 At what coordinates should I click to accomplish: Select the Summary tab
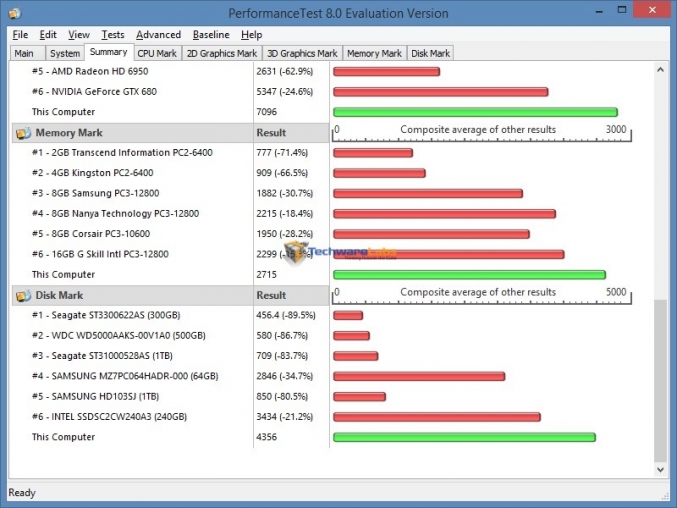pos(108,52)
